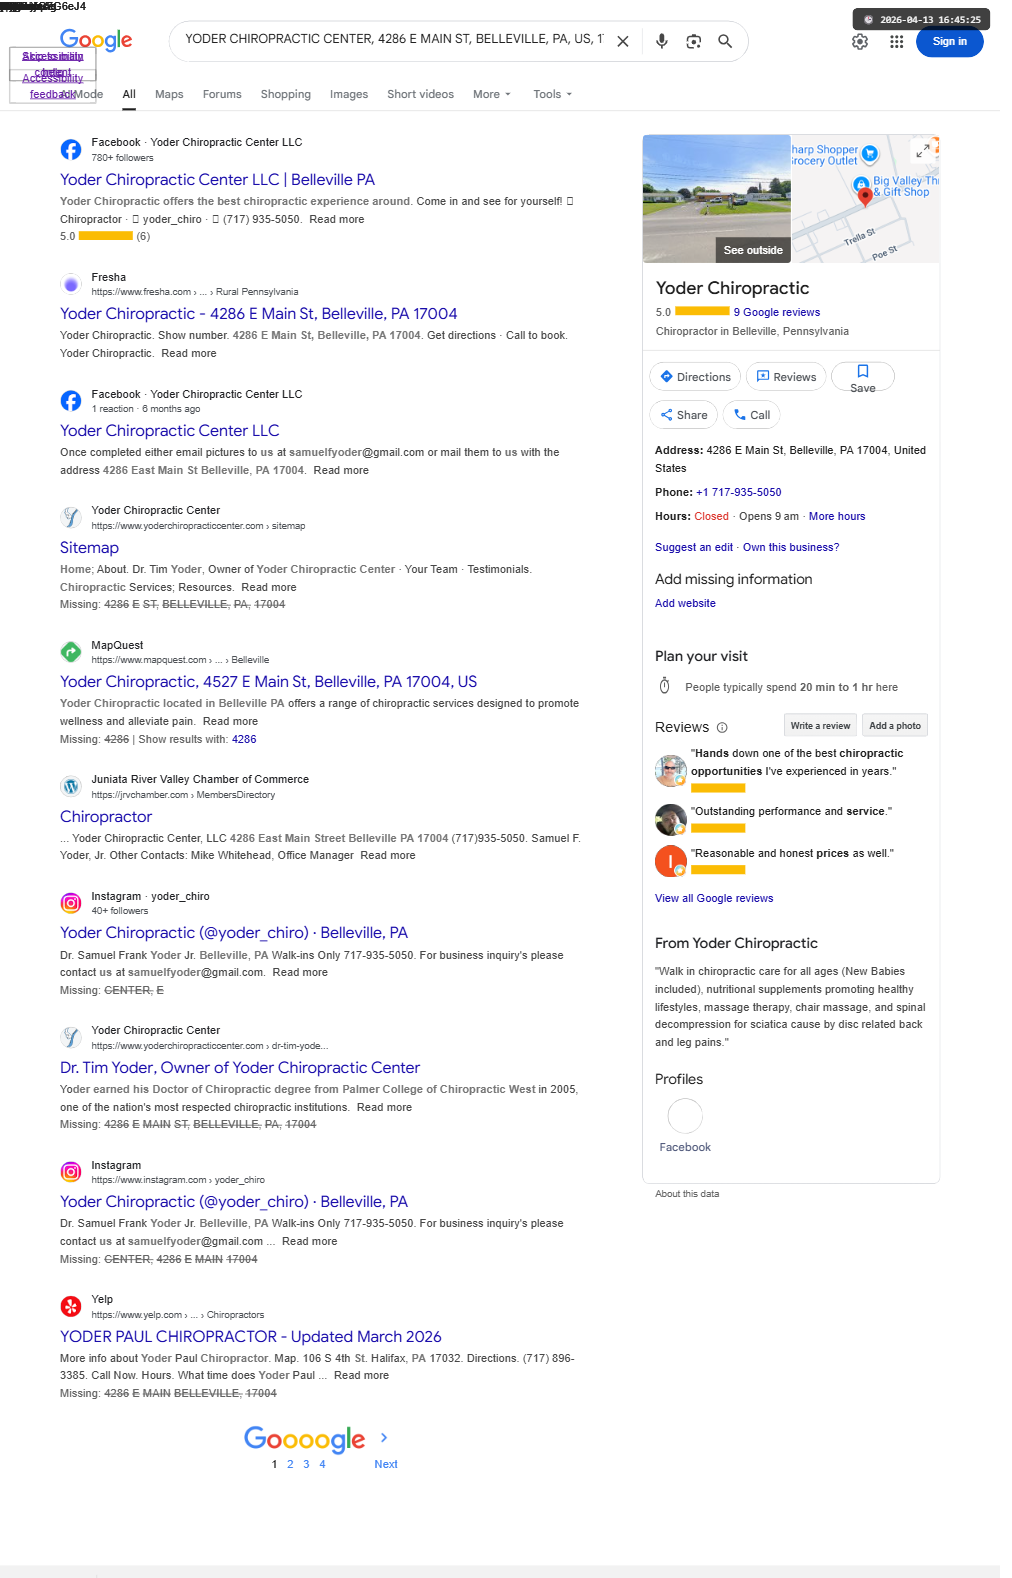Screen dimensions: 1012x1578
Task: Open search by image camera icon
Action: click(693, 41)
